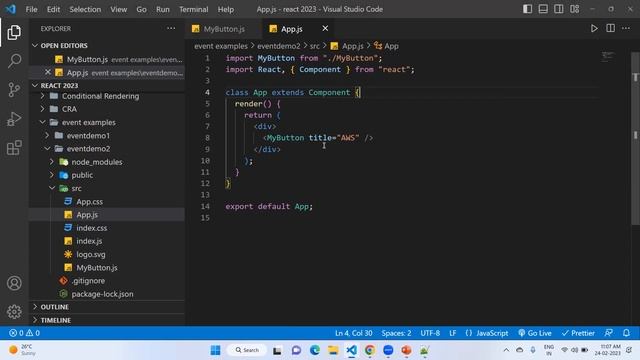Open the Help menu
The width and height of the screenshot is (640, 360).
226,9
